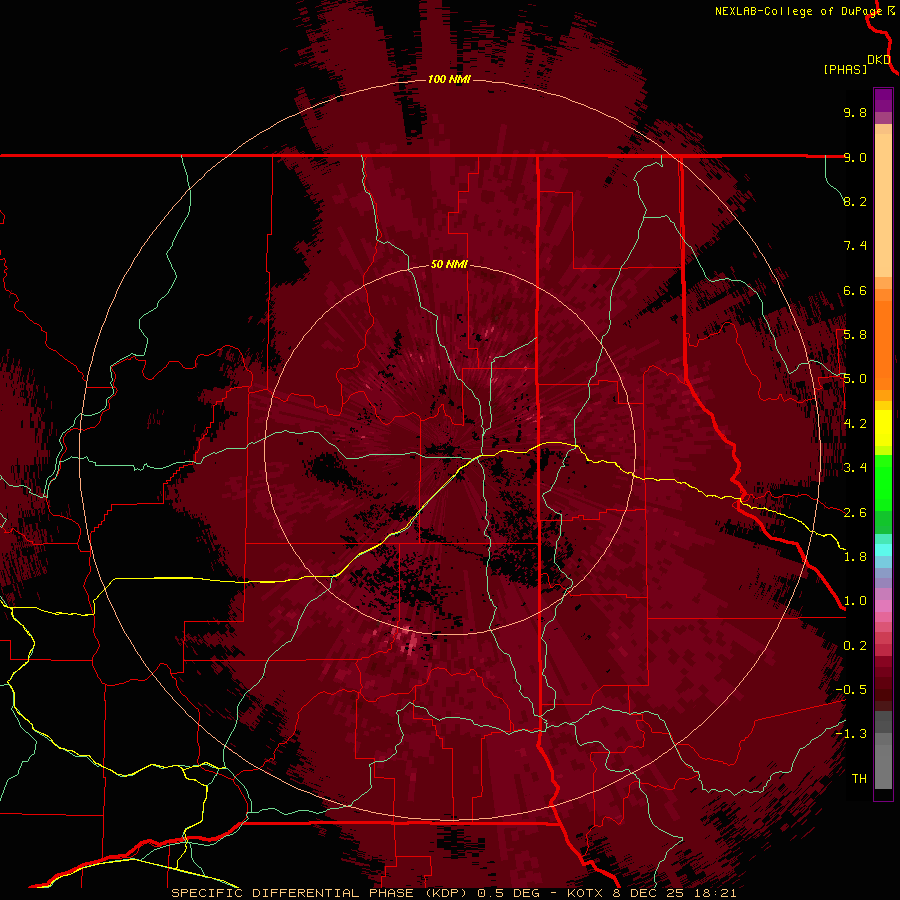This screenshot has width=900, height=900.
Task: Click the TH threshold label
Action: coord(859,779)
